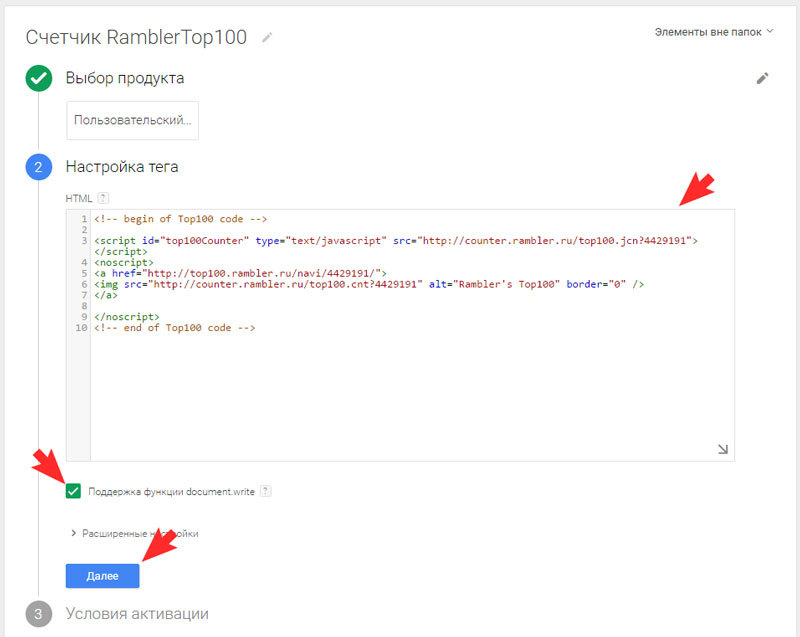Expand the 'Расширенные настройки' section
This screenshot has height=637, width=800.
[134, 533]
